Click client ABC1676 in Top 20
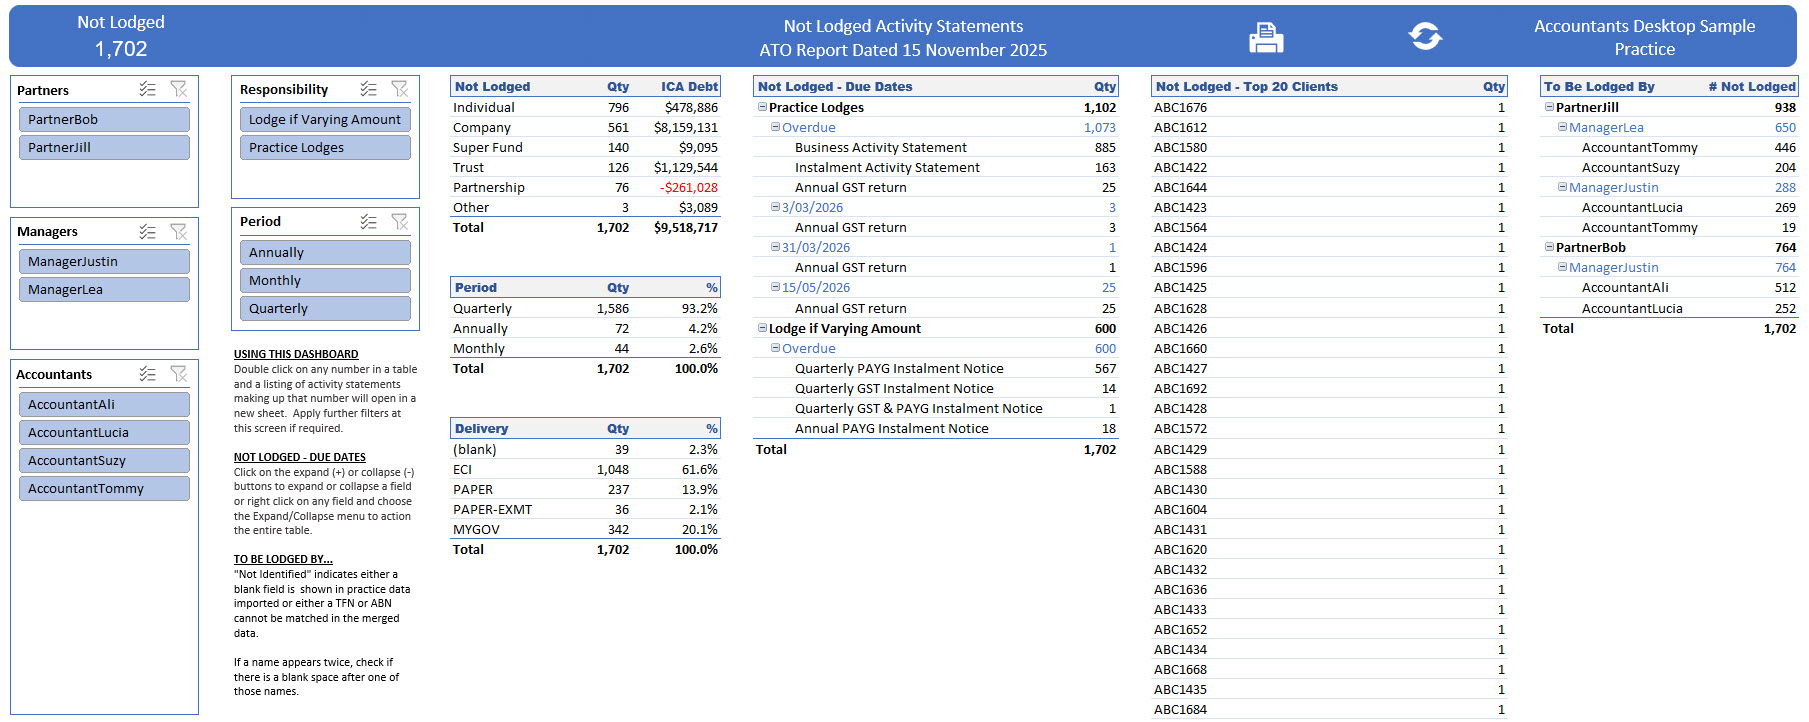Viewport: 1809px width, 722px height. click(1180, 107)
